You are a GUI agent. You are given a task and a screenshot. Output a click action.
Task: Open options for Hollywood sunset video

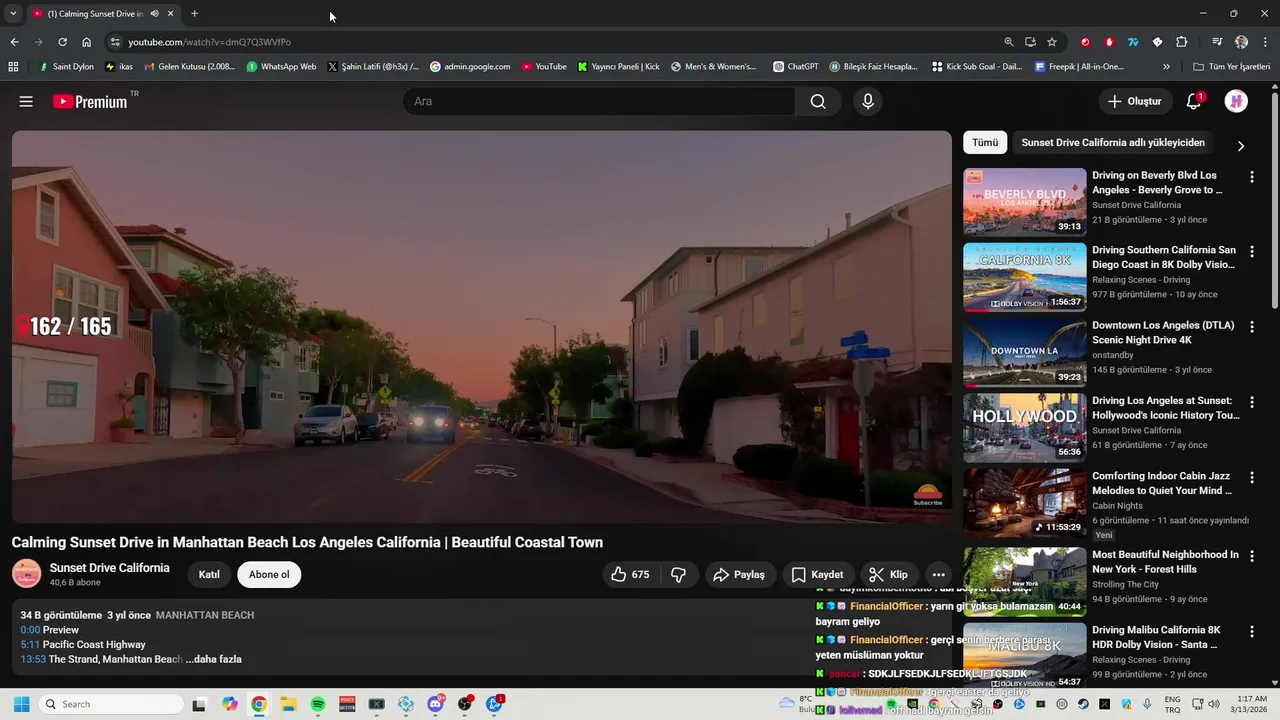[x=1251, y=402]
